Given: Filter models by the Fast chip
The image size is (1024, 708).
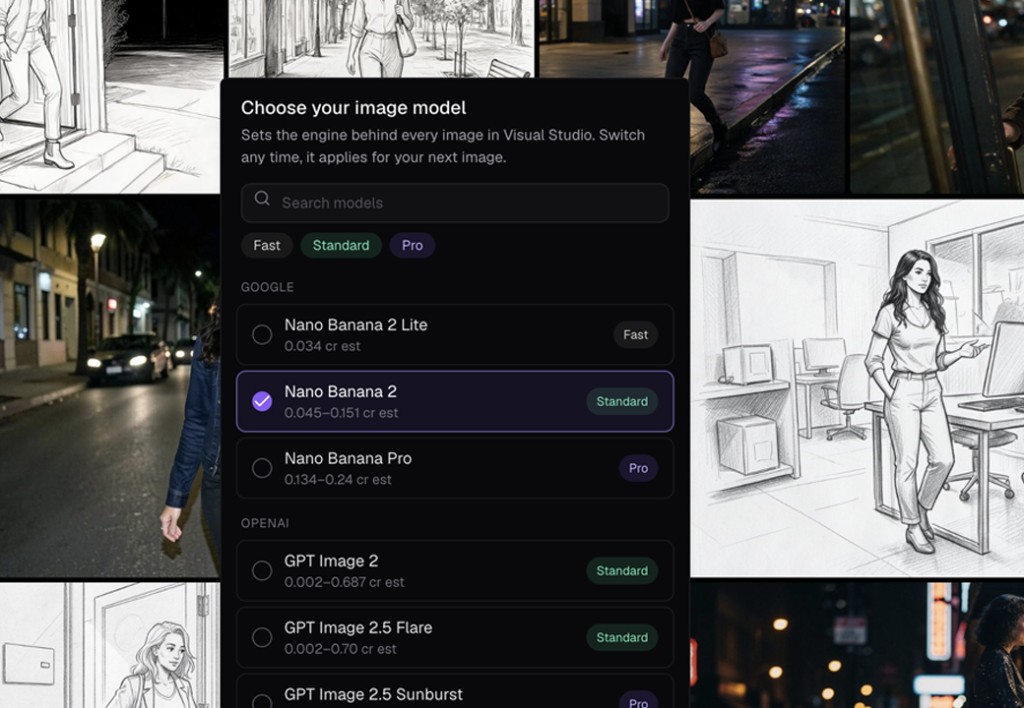Looking at the screenshot, I should coord(266,246).
